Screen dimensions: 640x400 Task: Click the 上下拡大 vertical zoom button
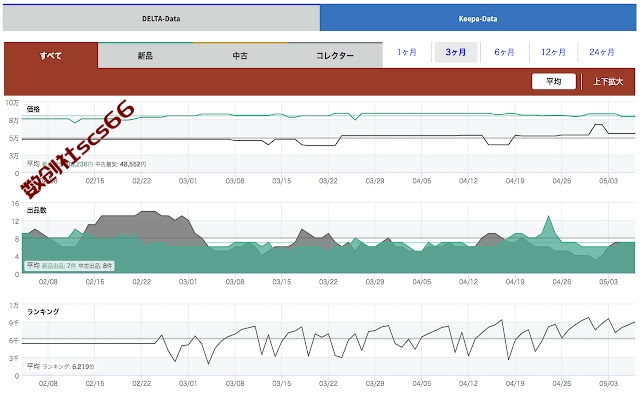tap(608, 82)
